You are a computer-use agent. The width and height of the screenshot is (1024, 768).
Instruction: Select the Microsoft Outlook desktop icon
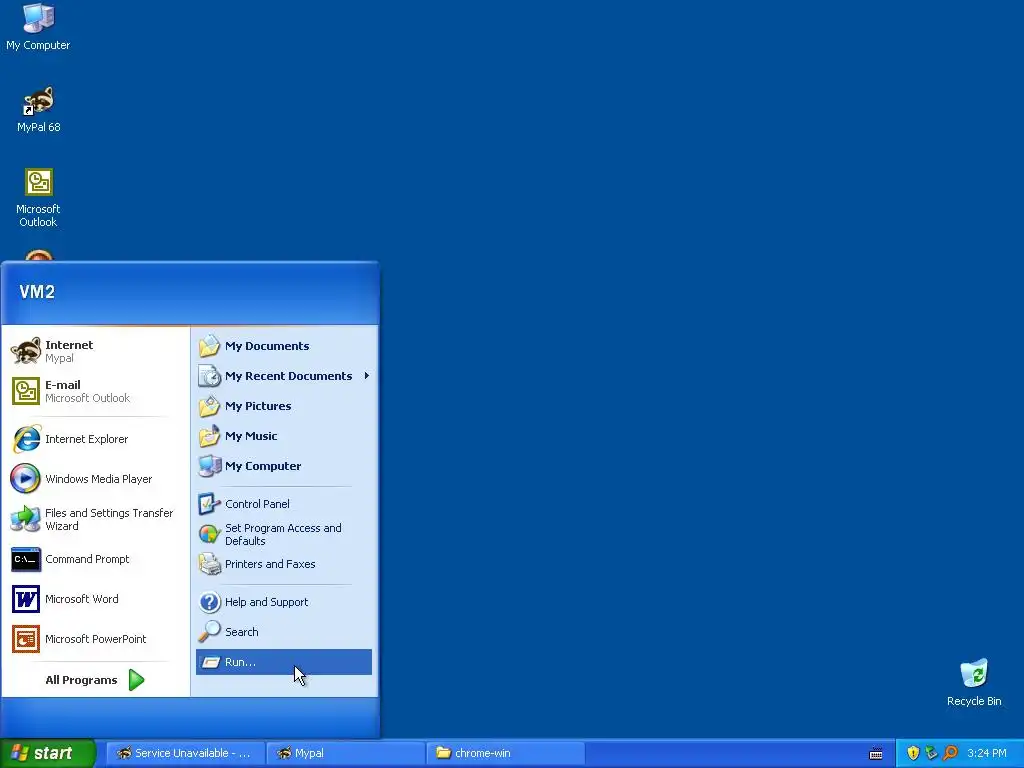[x=39, y=198]
